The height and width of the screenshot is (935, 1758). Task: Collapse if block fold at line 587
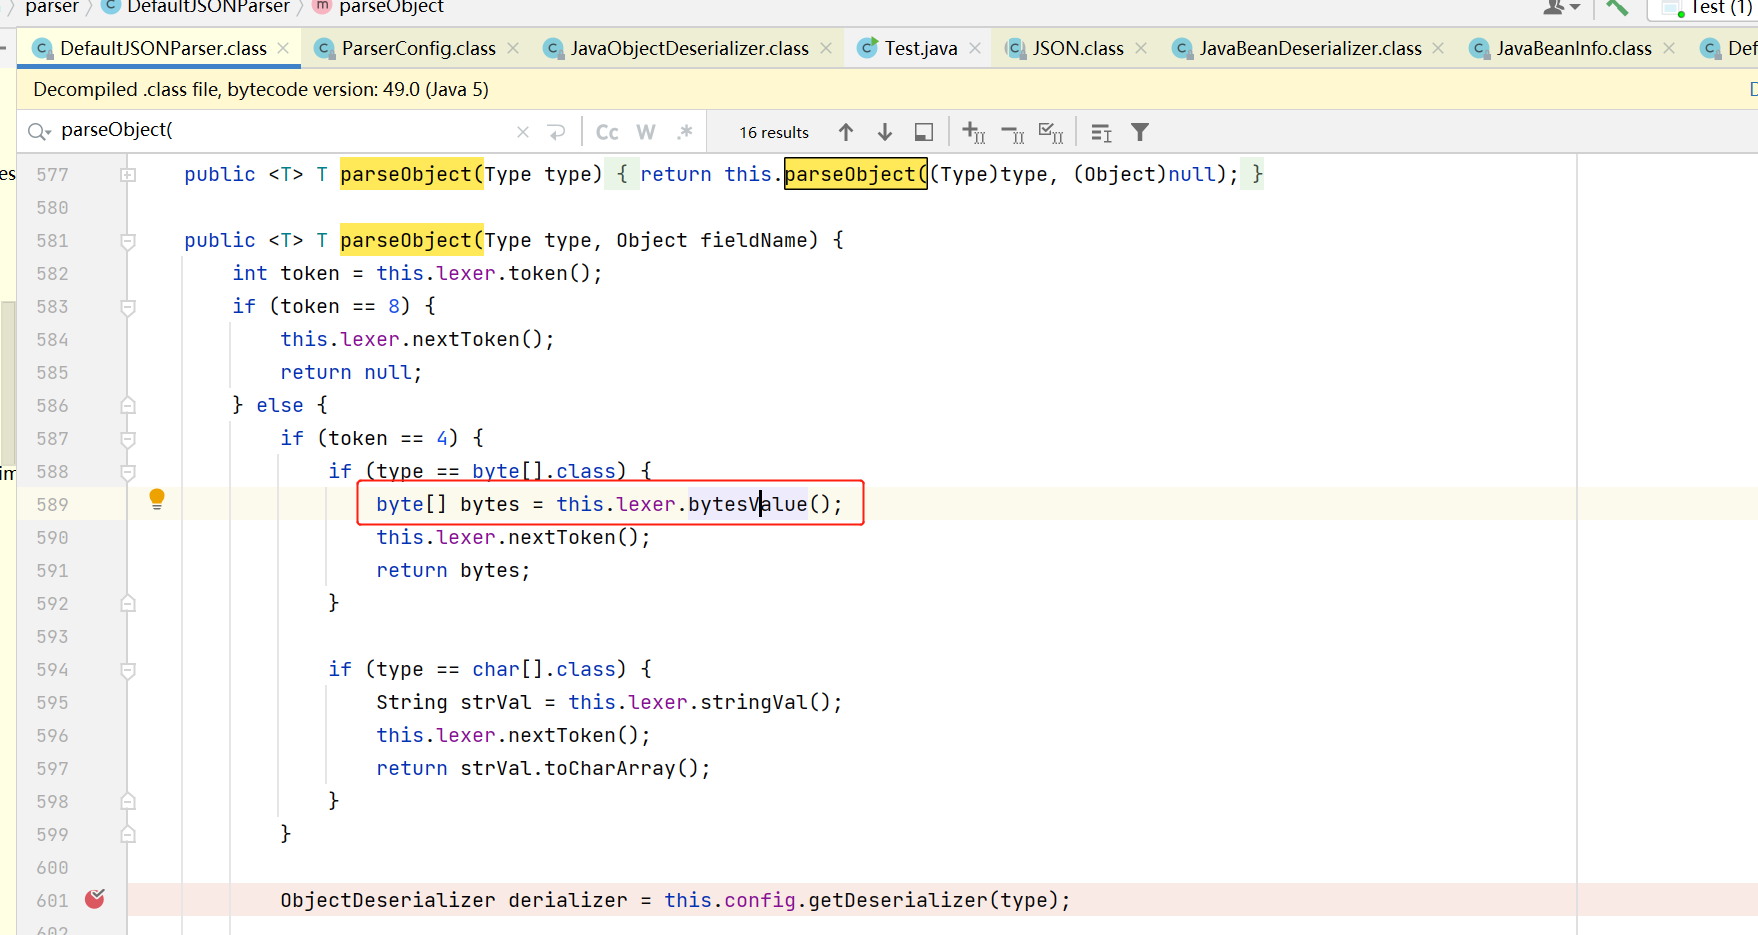pyautogui.click(x=128, y=439)
